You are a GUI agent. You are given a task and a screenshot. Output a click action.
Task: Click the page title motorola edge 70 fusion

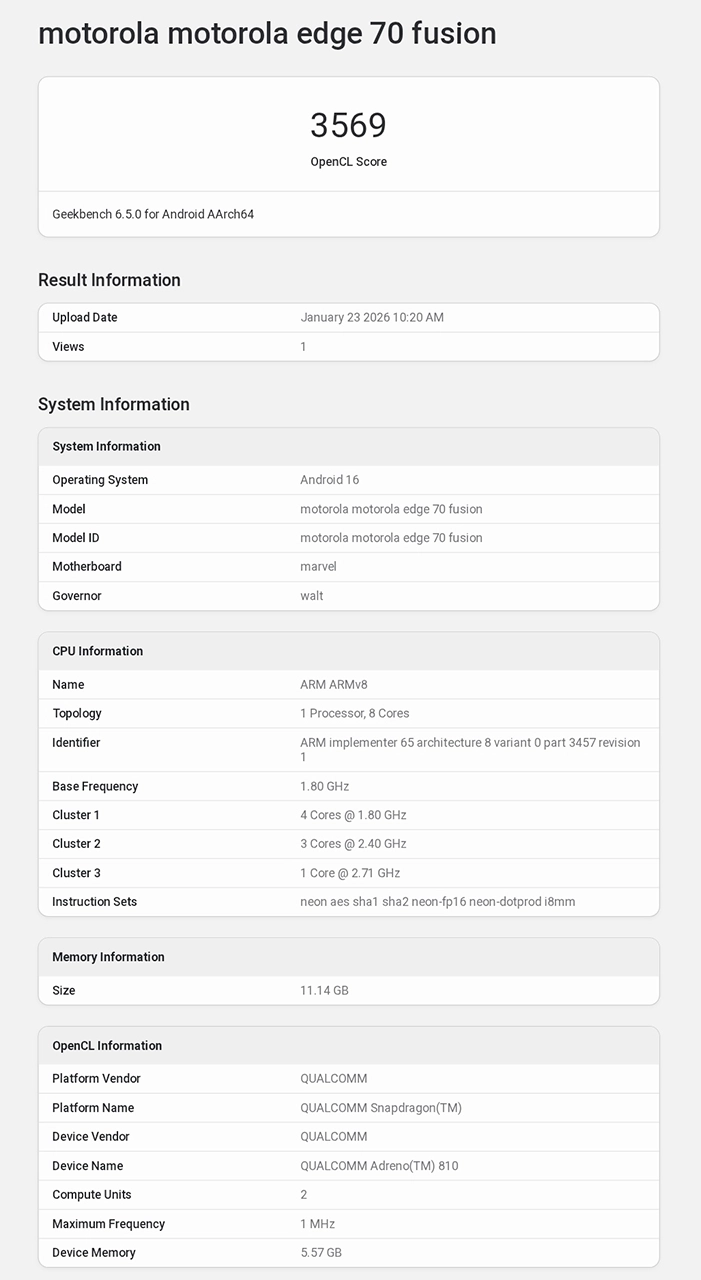click(267, 33)
